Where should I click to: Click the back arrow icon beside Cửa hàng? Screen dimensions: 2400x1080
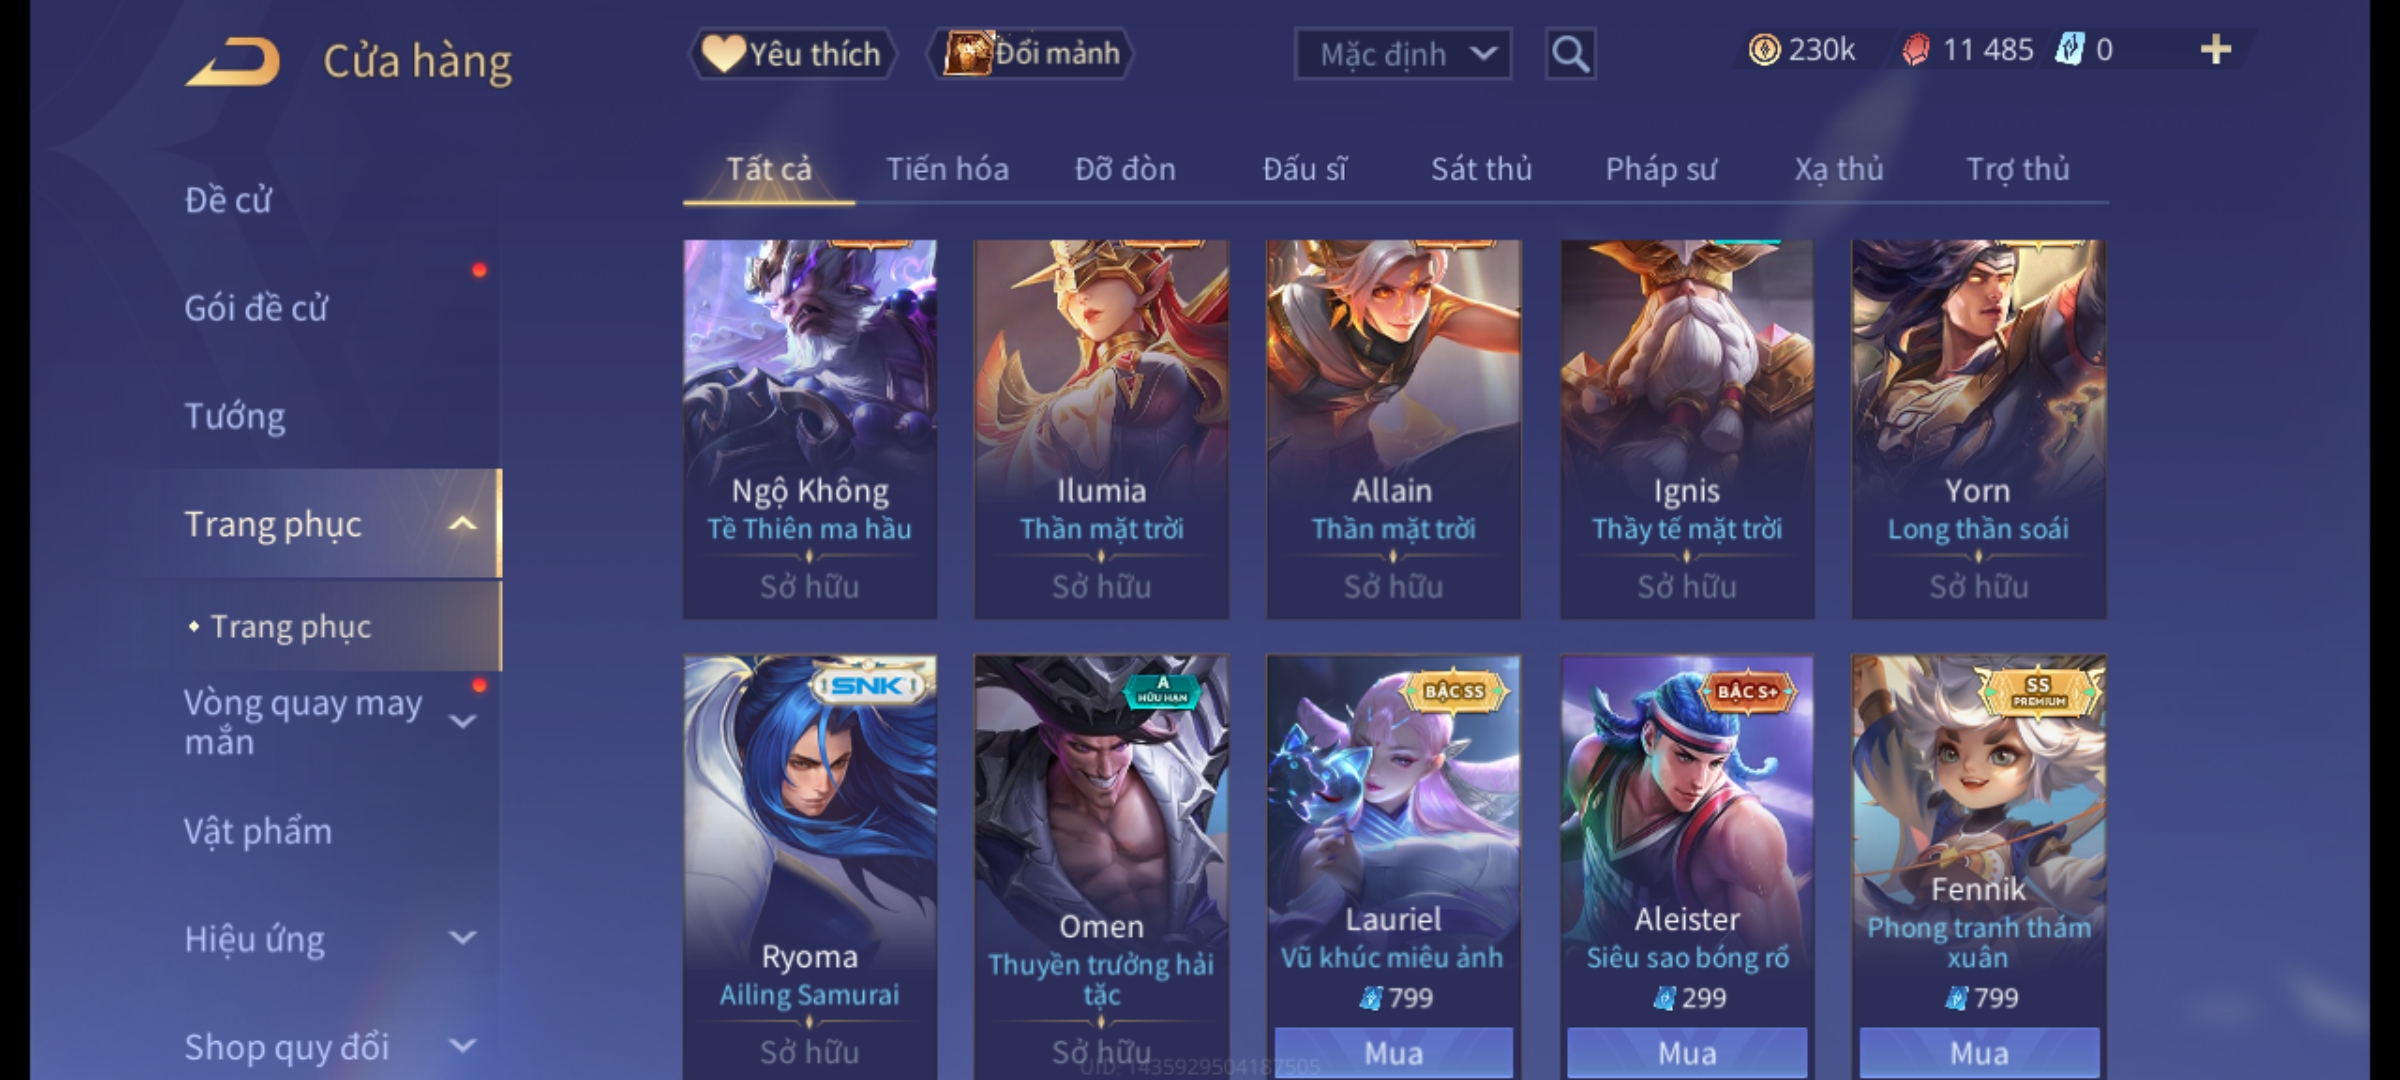point(233,62)
